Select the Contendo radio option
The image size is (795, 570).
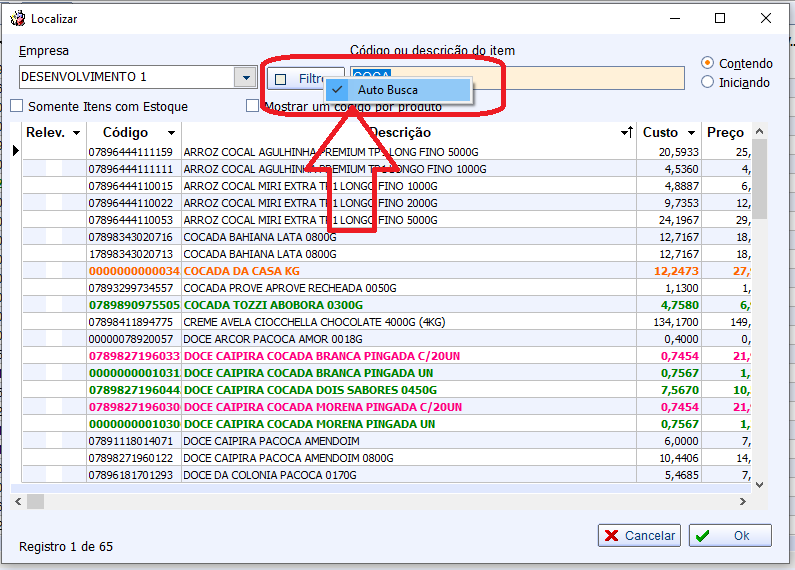pyautogui.click(x=708, y=62)
